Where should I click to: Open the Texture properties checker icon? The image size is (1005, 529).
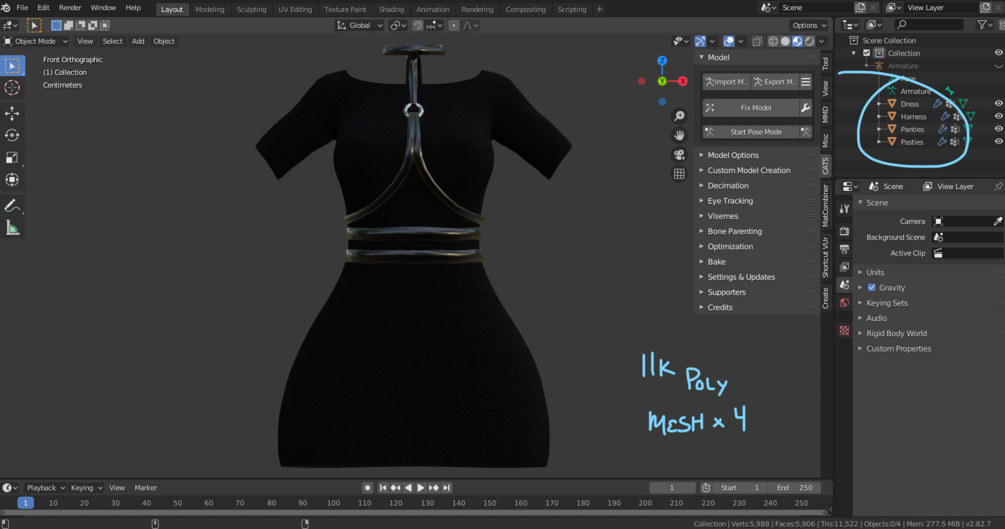844,331
